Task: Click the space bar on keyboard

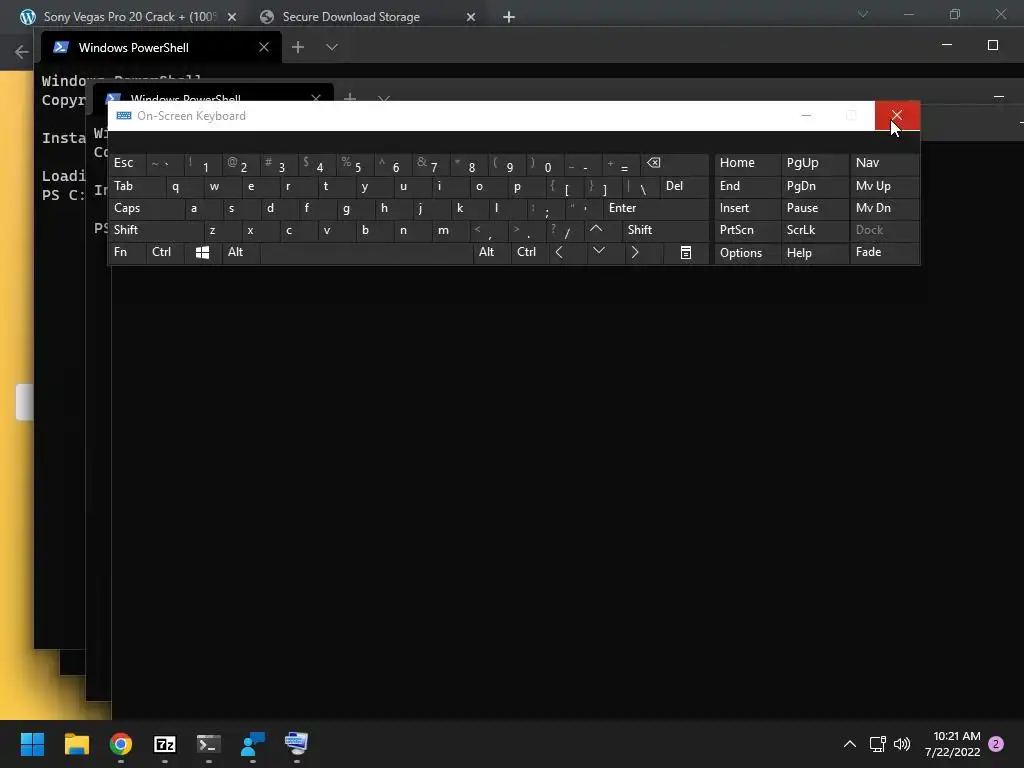Action: pyautogui.click(x=366, y=253)
